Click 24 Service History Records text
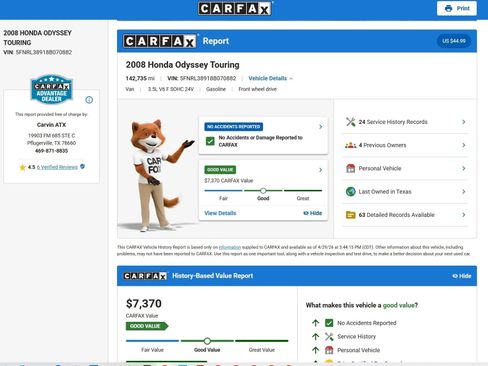488x366 pixels. (393, 122)
